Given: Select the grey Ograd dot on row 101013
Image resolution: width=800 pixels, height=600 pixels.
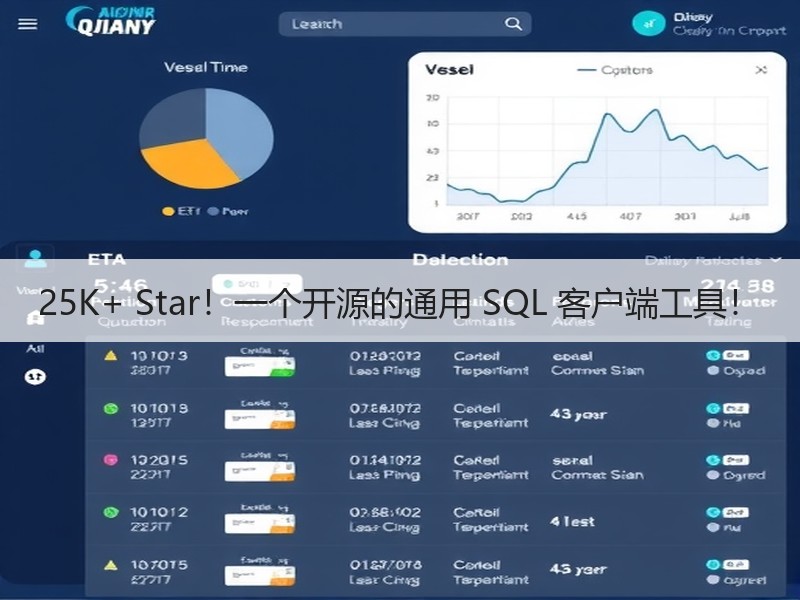Looking at the screenshot, I should click(x=713, y=371).
